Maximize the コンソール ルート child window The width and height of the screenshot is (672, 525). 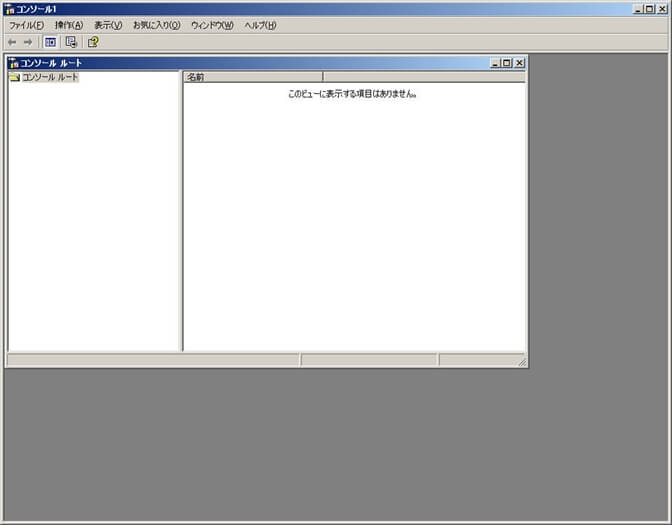click(507, 63)
